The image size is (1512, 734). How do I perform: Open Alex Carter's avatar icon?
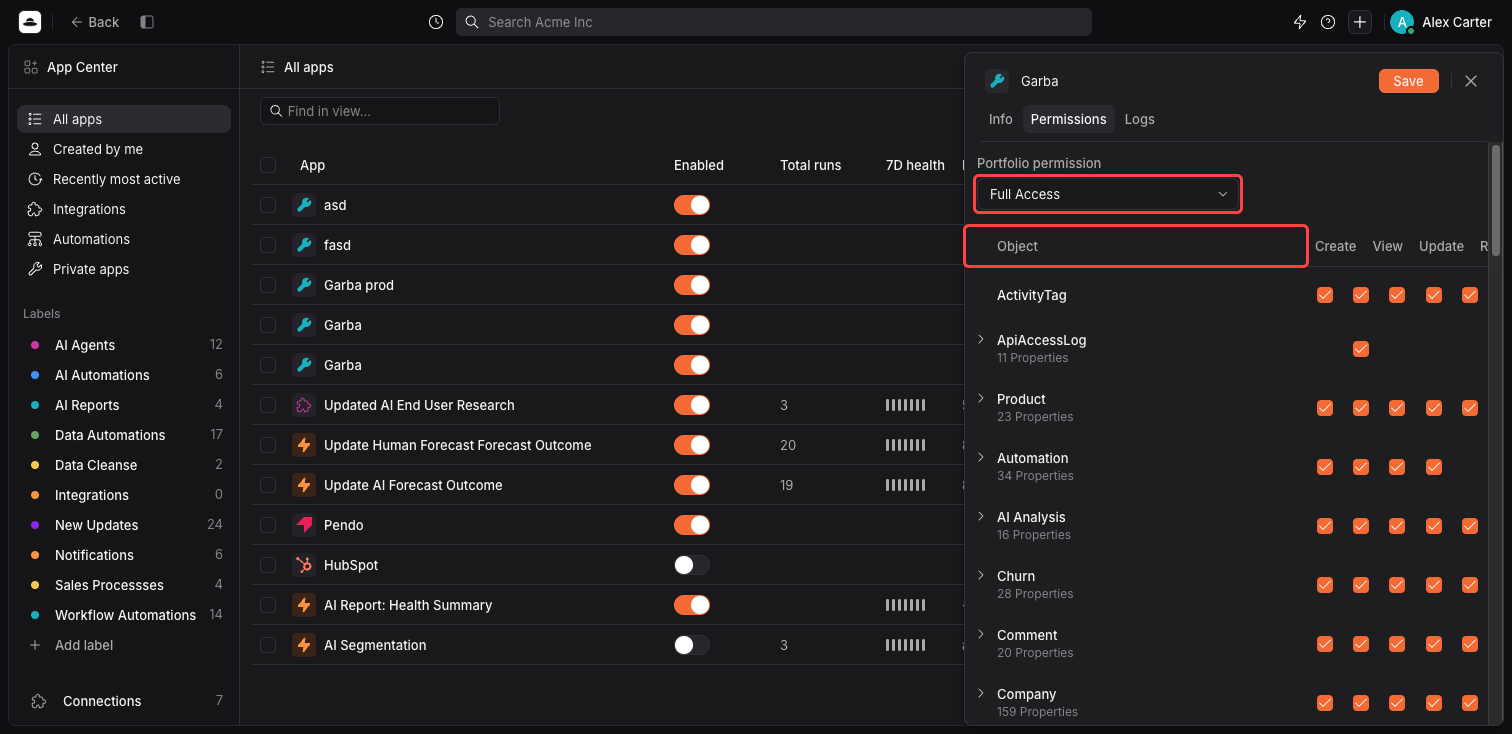tap(1401, 22)
